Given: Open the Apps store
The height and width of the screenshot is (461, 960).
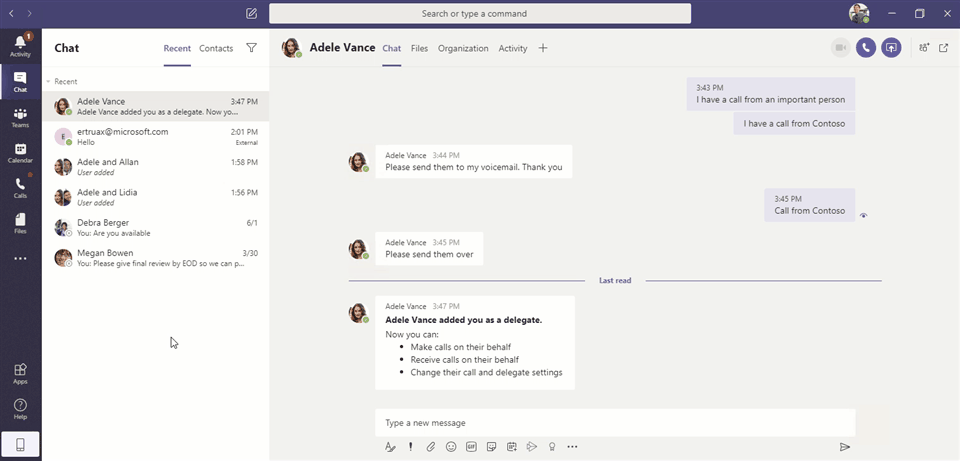Looking at the screenshot, I should pos(20,373).
